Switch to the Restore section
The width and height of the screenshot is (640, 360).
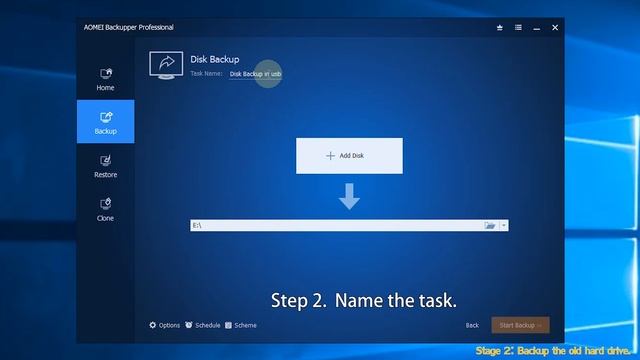(x=105, y=165)
